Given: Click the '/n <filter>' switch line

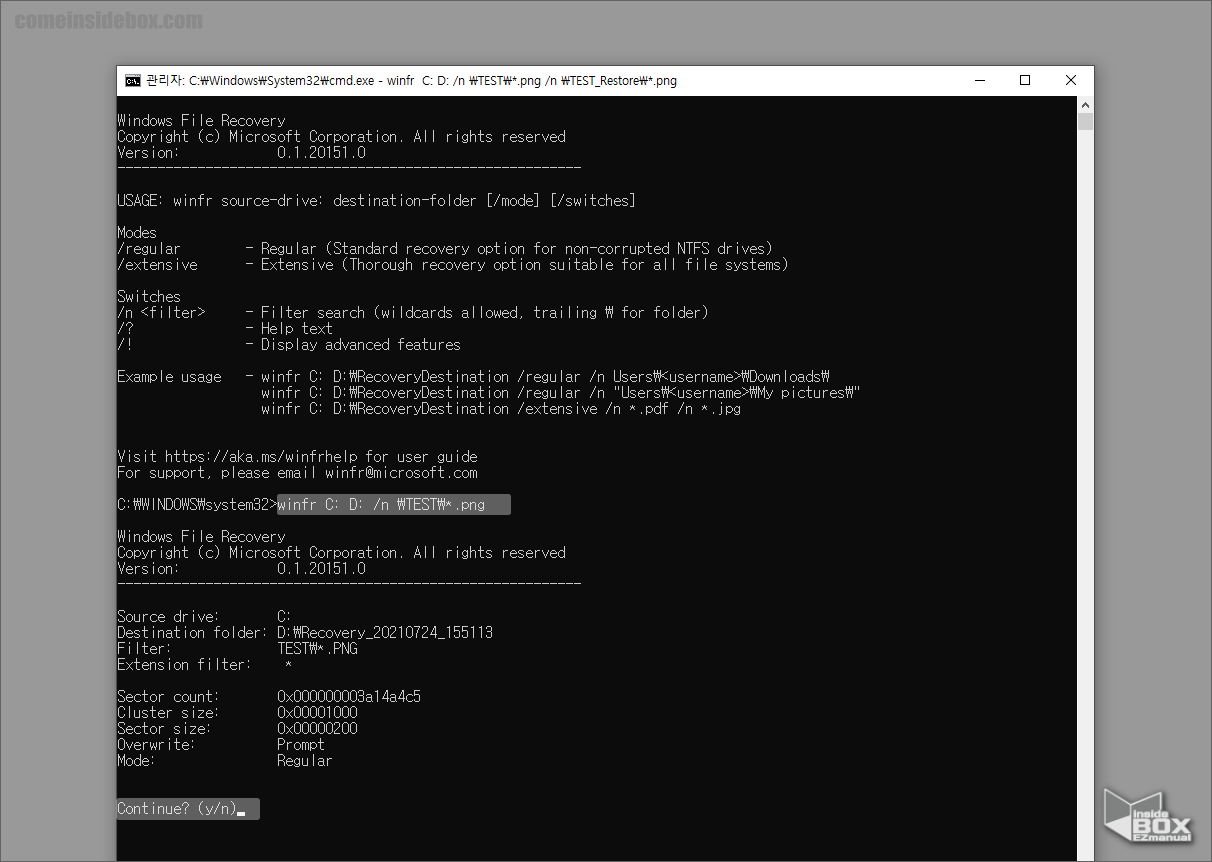Looking at the screenshot, I should coord(413,313).
